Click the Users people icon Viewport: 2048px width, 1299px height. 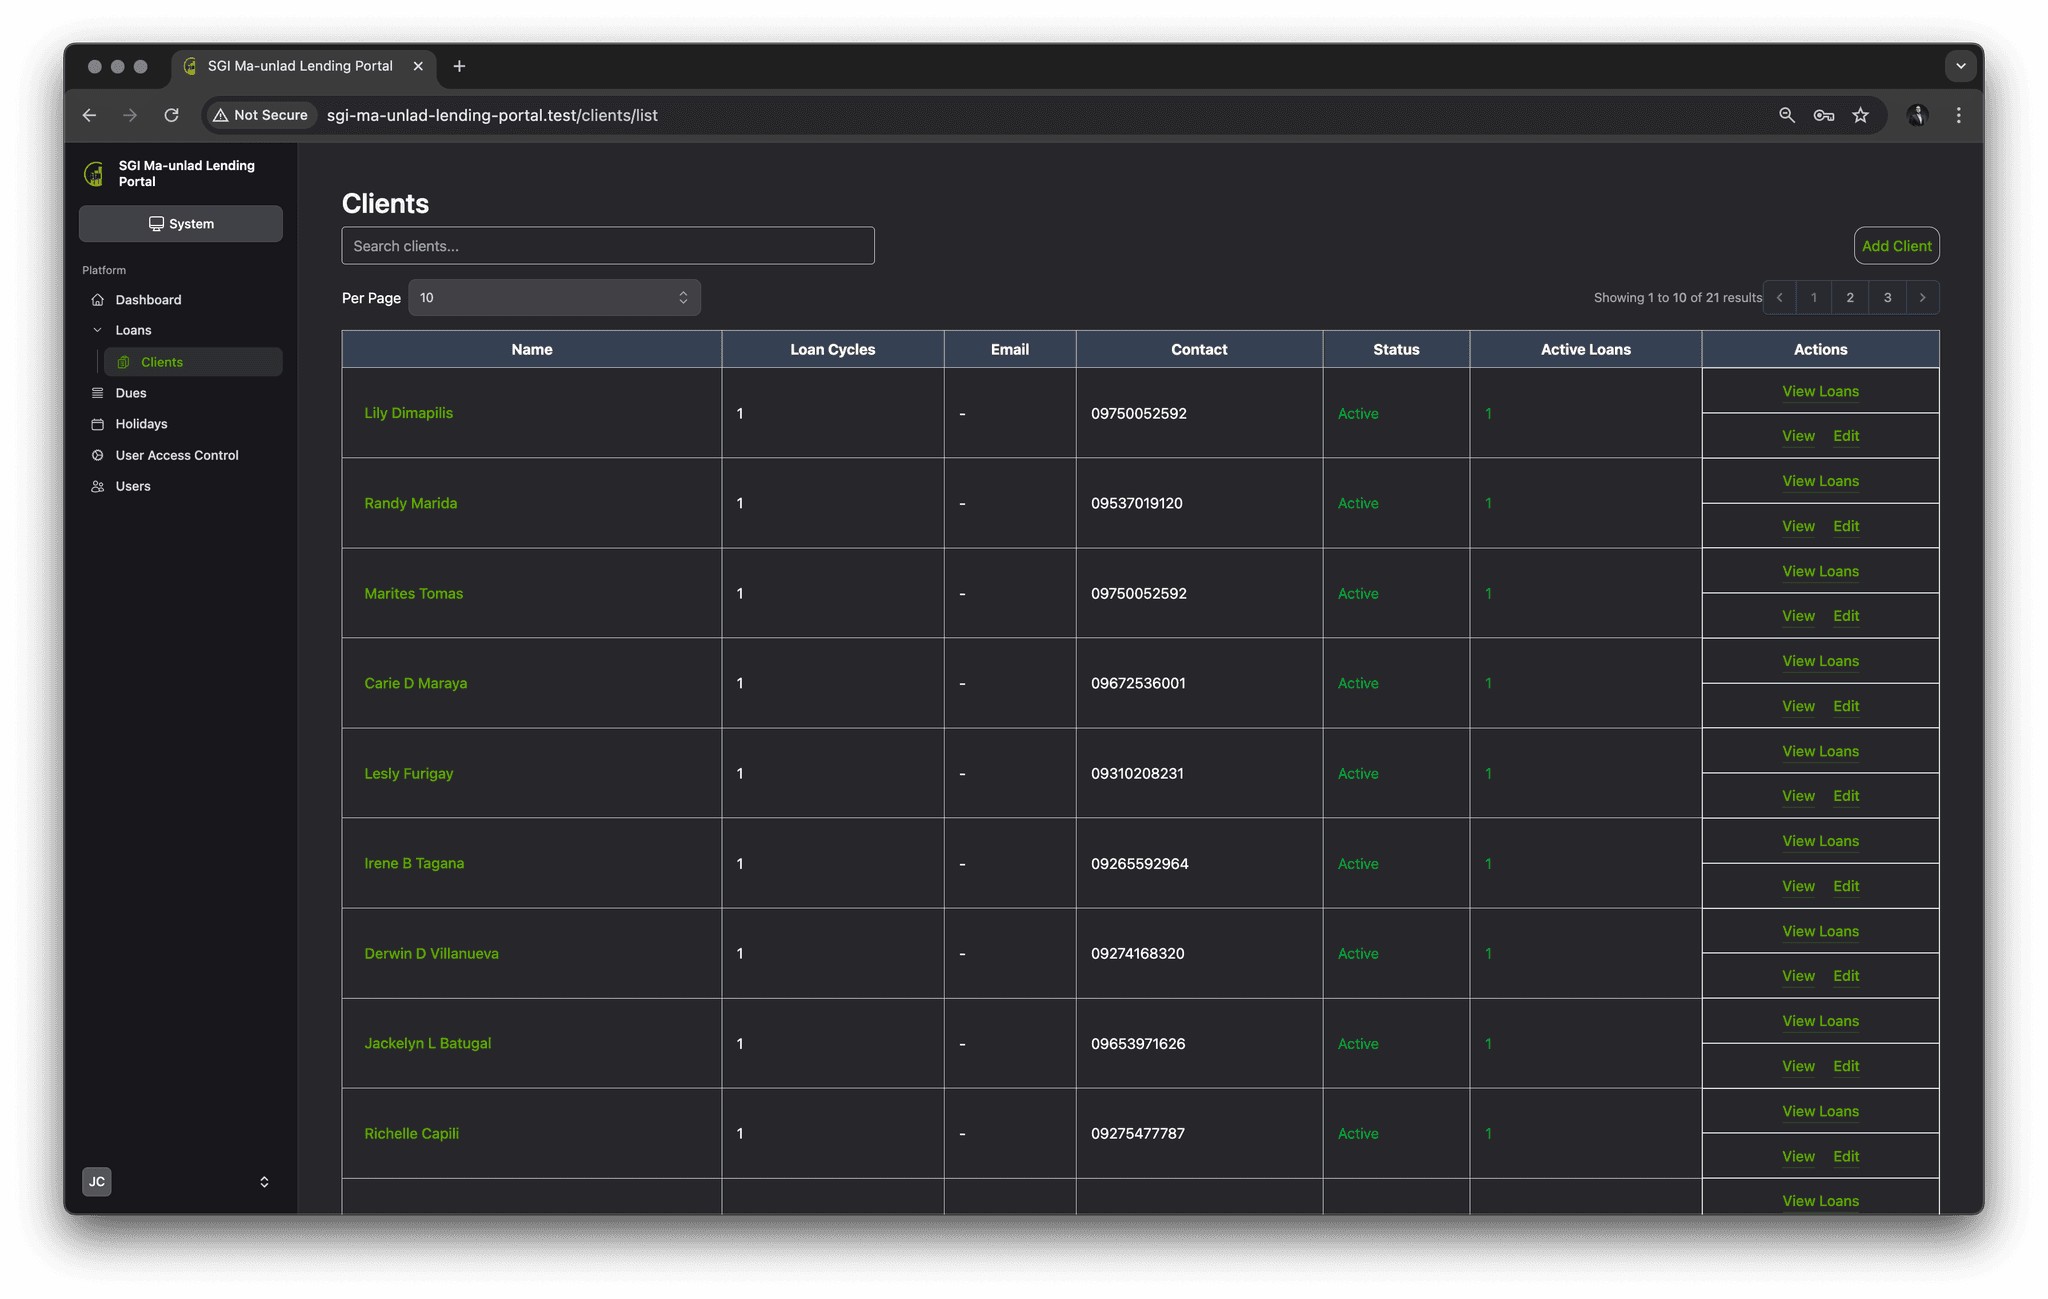tap(97, 486)
